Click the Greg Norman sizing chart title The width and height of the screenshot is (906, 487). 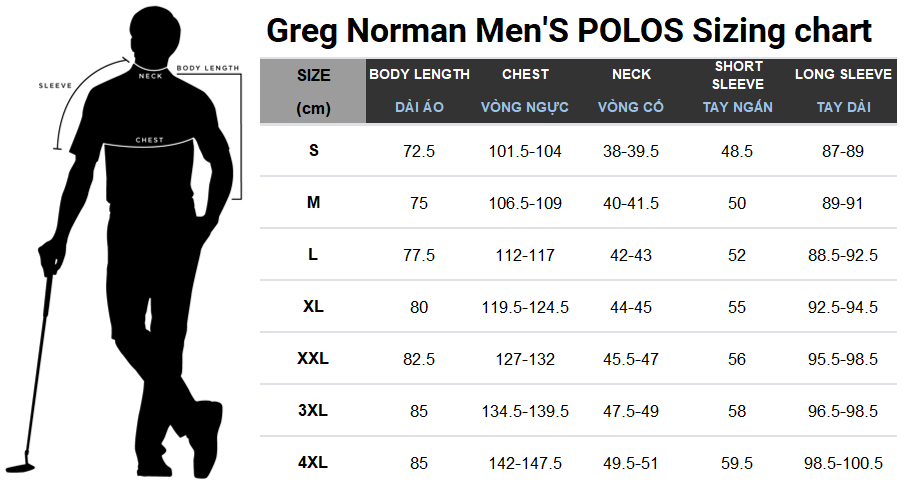(569, 31)
